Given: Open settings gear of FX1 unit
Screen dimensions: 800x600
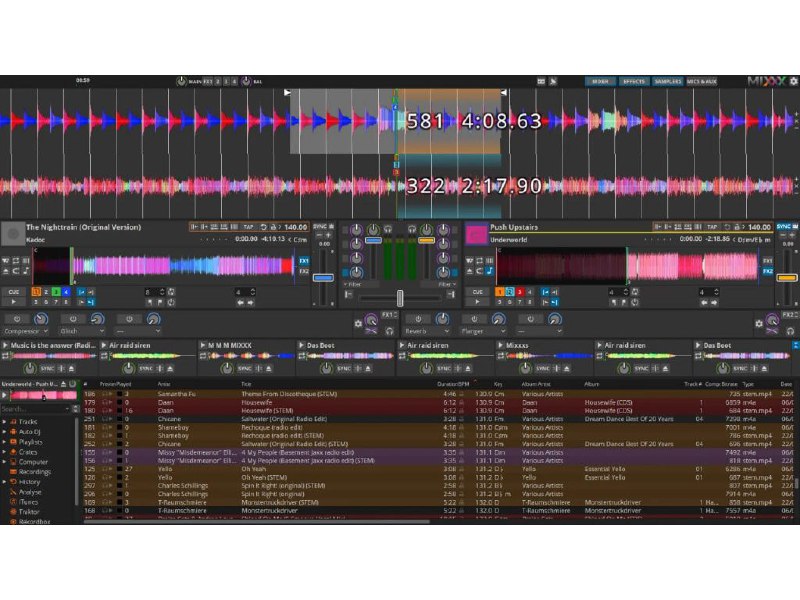Looking at the screenshot, I should tap(358, 323).
